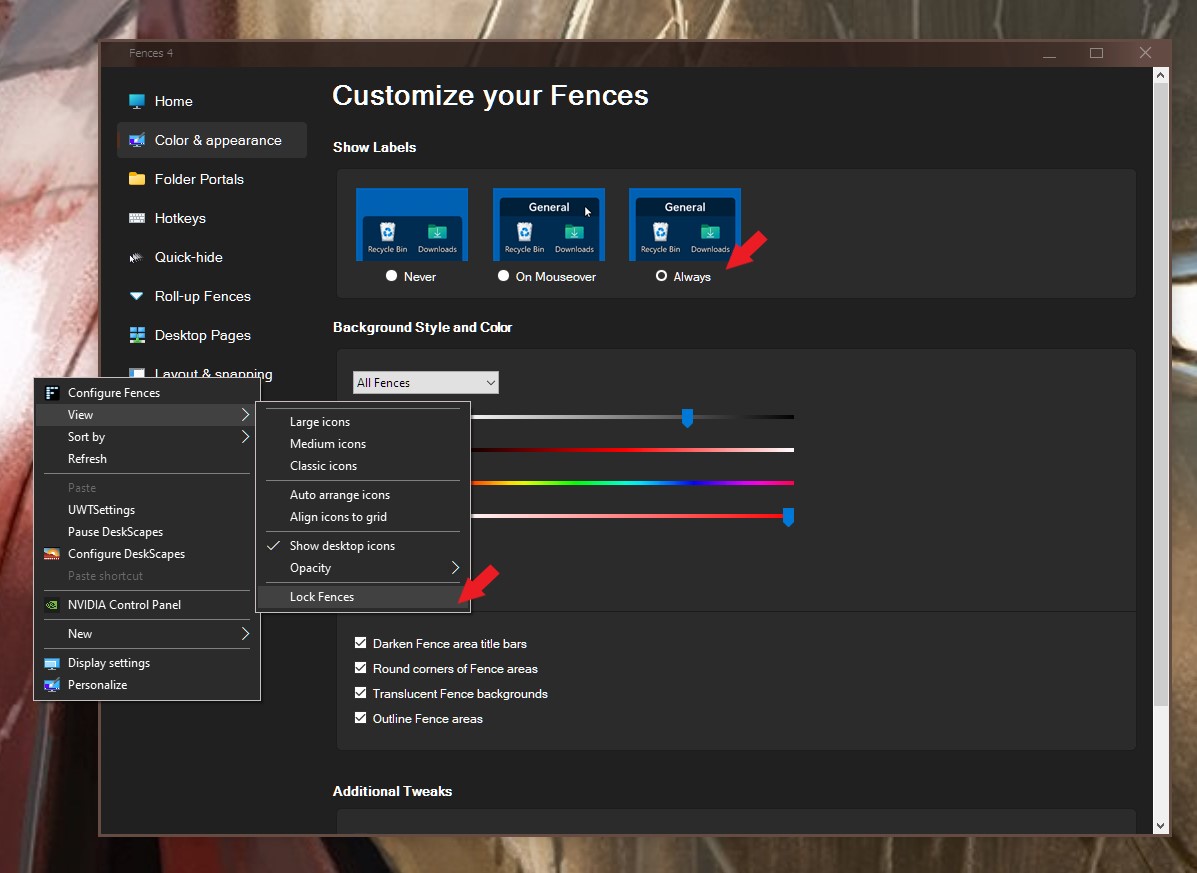
Task: Close the Fences 4 window
Action: pyautogui.click(x=1145, y=53)
